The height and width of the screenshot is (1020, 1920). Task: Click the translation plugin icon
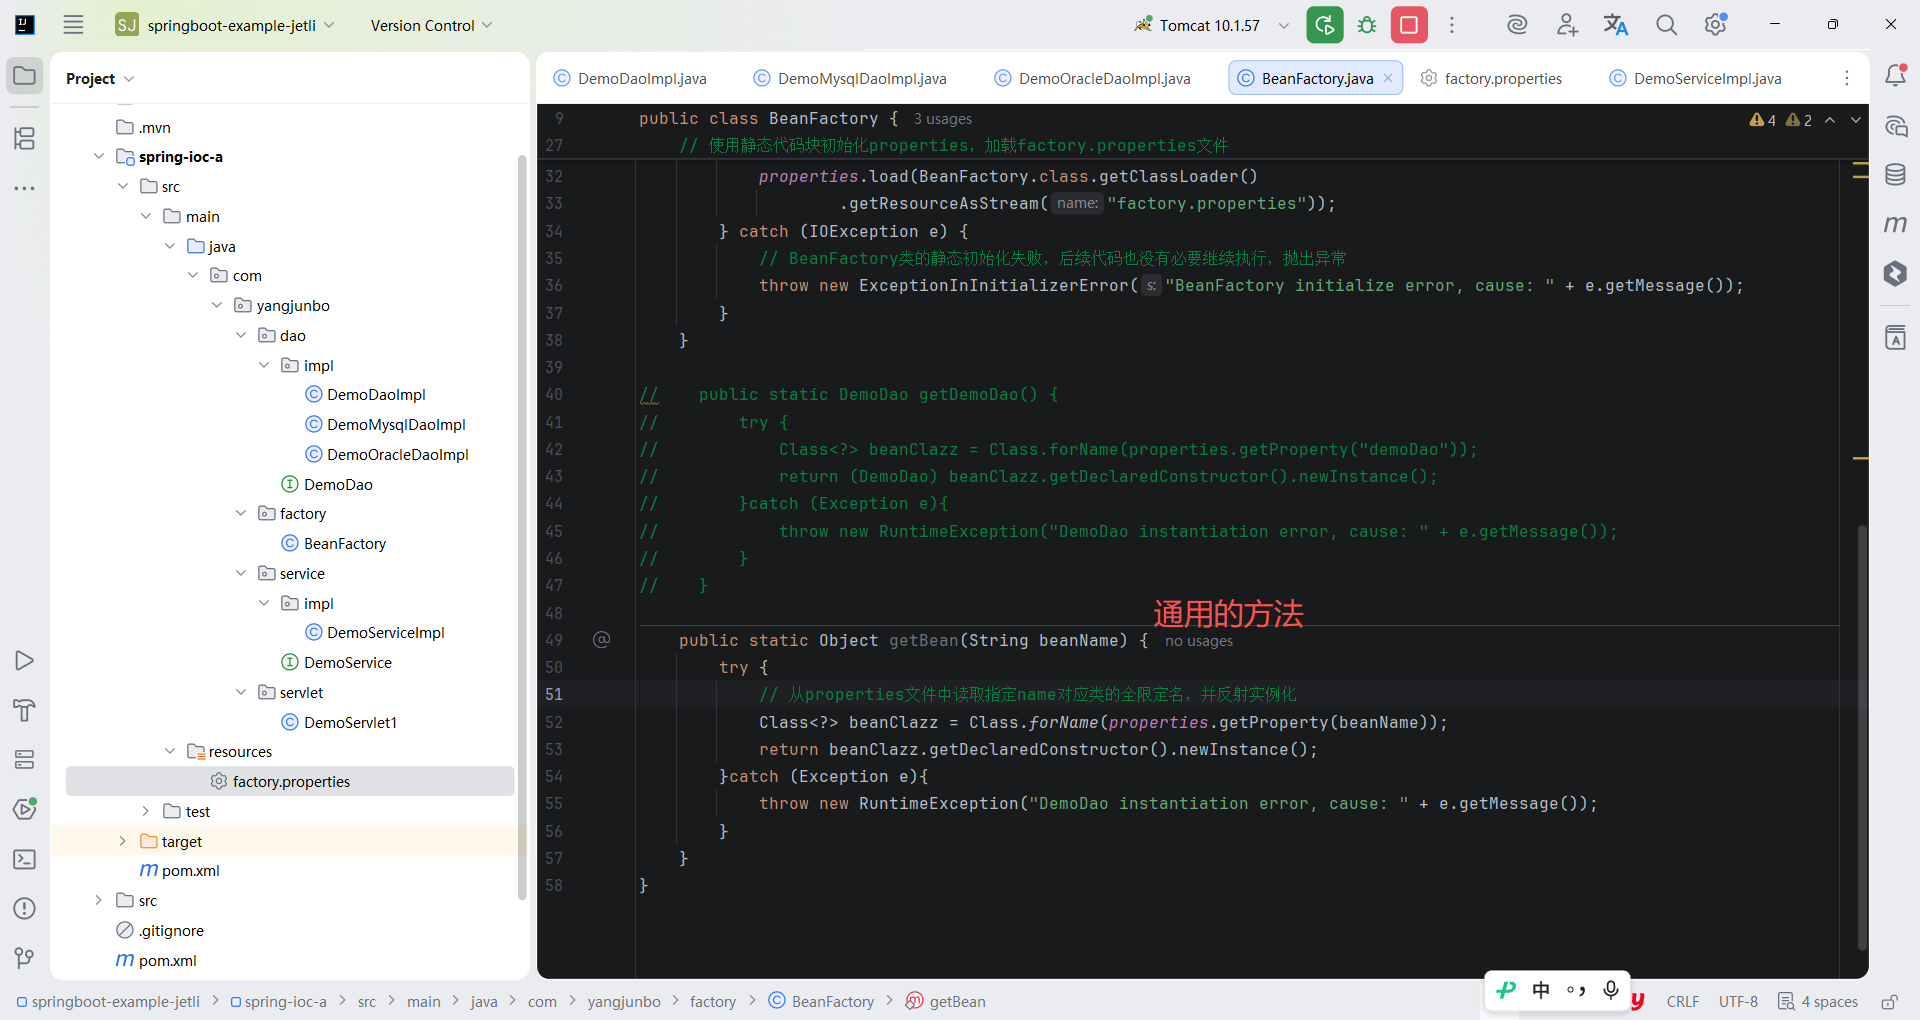click(1616, 25)
